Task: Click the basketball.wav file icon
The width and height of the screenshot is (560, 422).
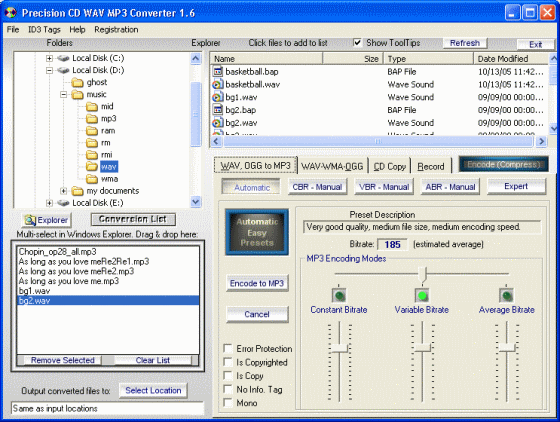Action: [x=218, y=84]
